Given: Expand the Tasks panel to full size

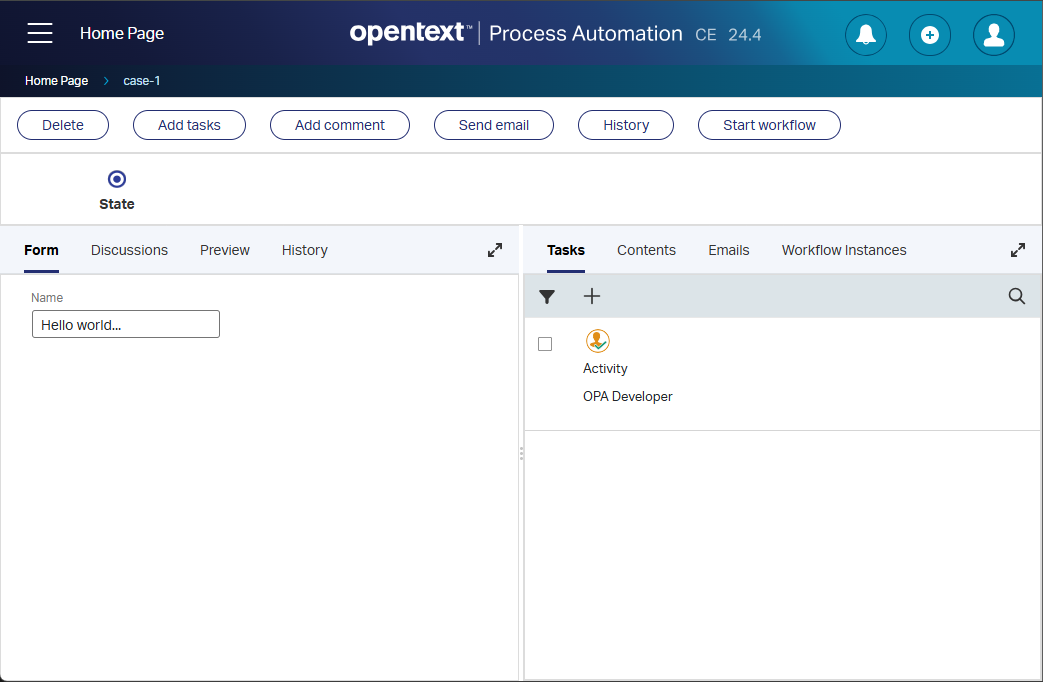Looking at the screenshot, I should pos(1018,250).
